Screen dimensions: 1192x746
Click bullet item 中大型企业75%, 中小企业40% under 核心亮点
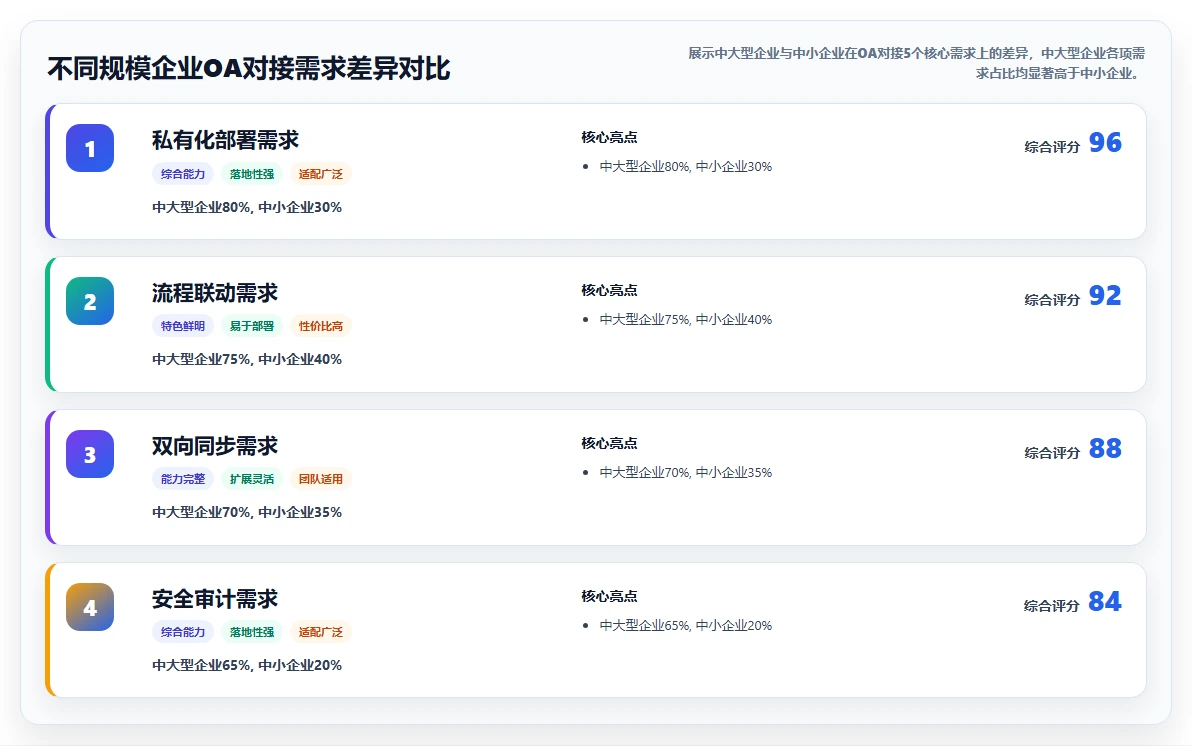[686, 319]
